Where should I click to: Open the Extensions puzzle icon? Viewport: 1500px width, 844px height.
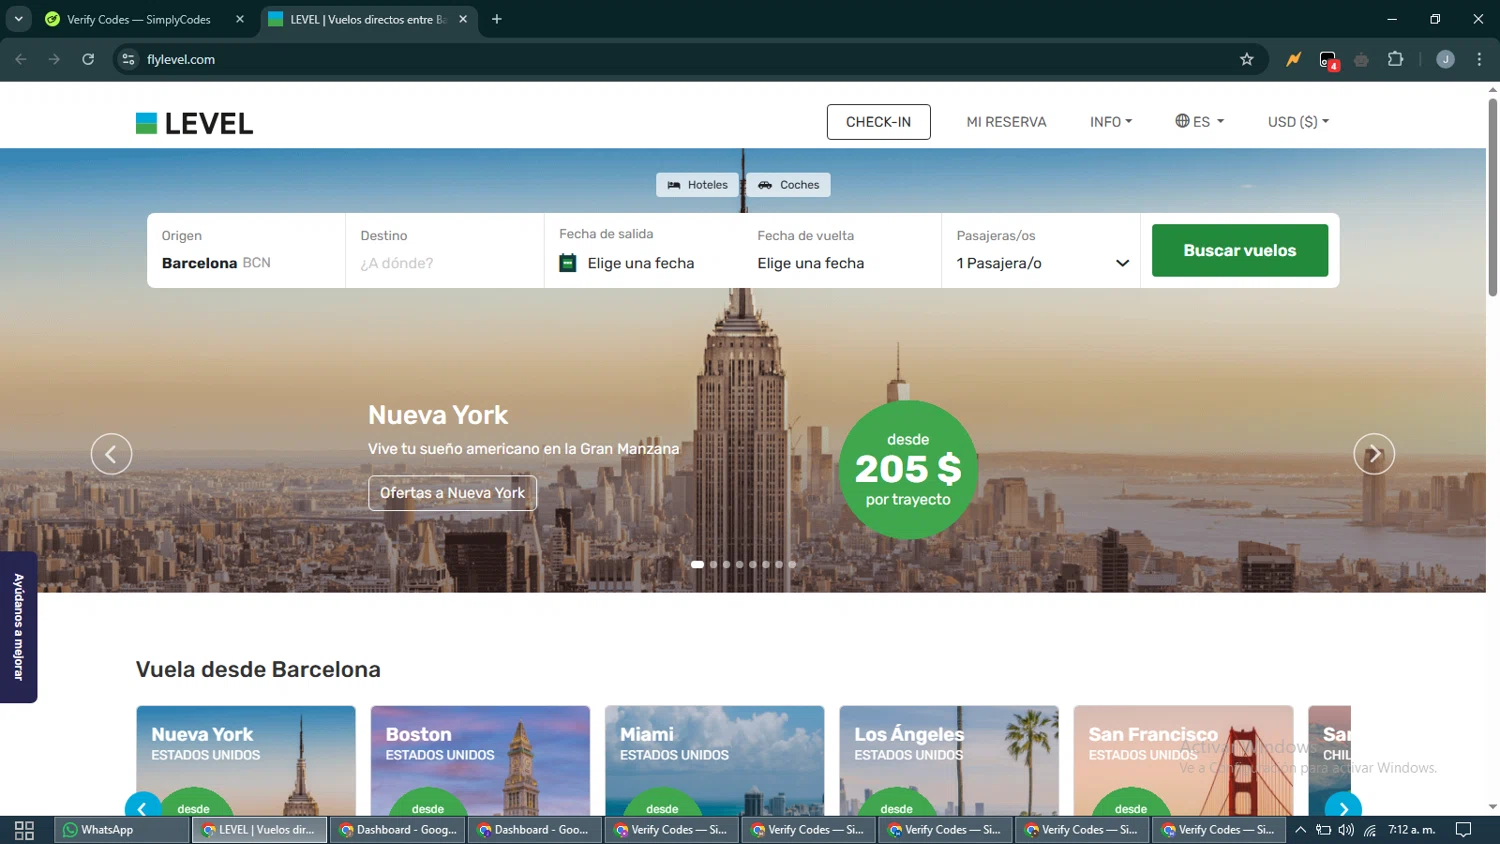point(1395,59)
